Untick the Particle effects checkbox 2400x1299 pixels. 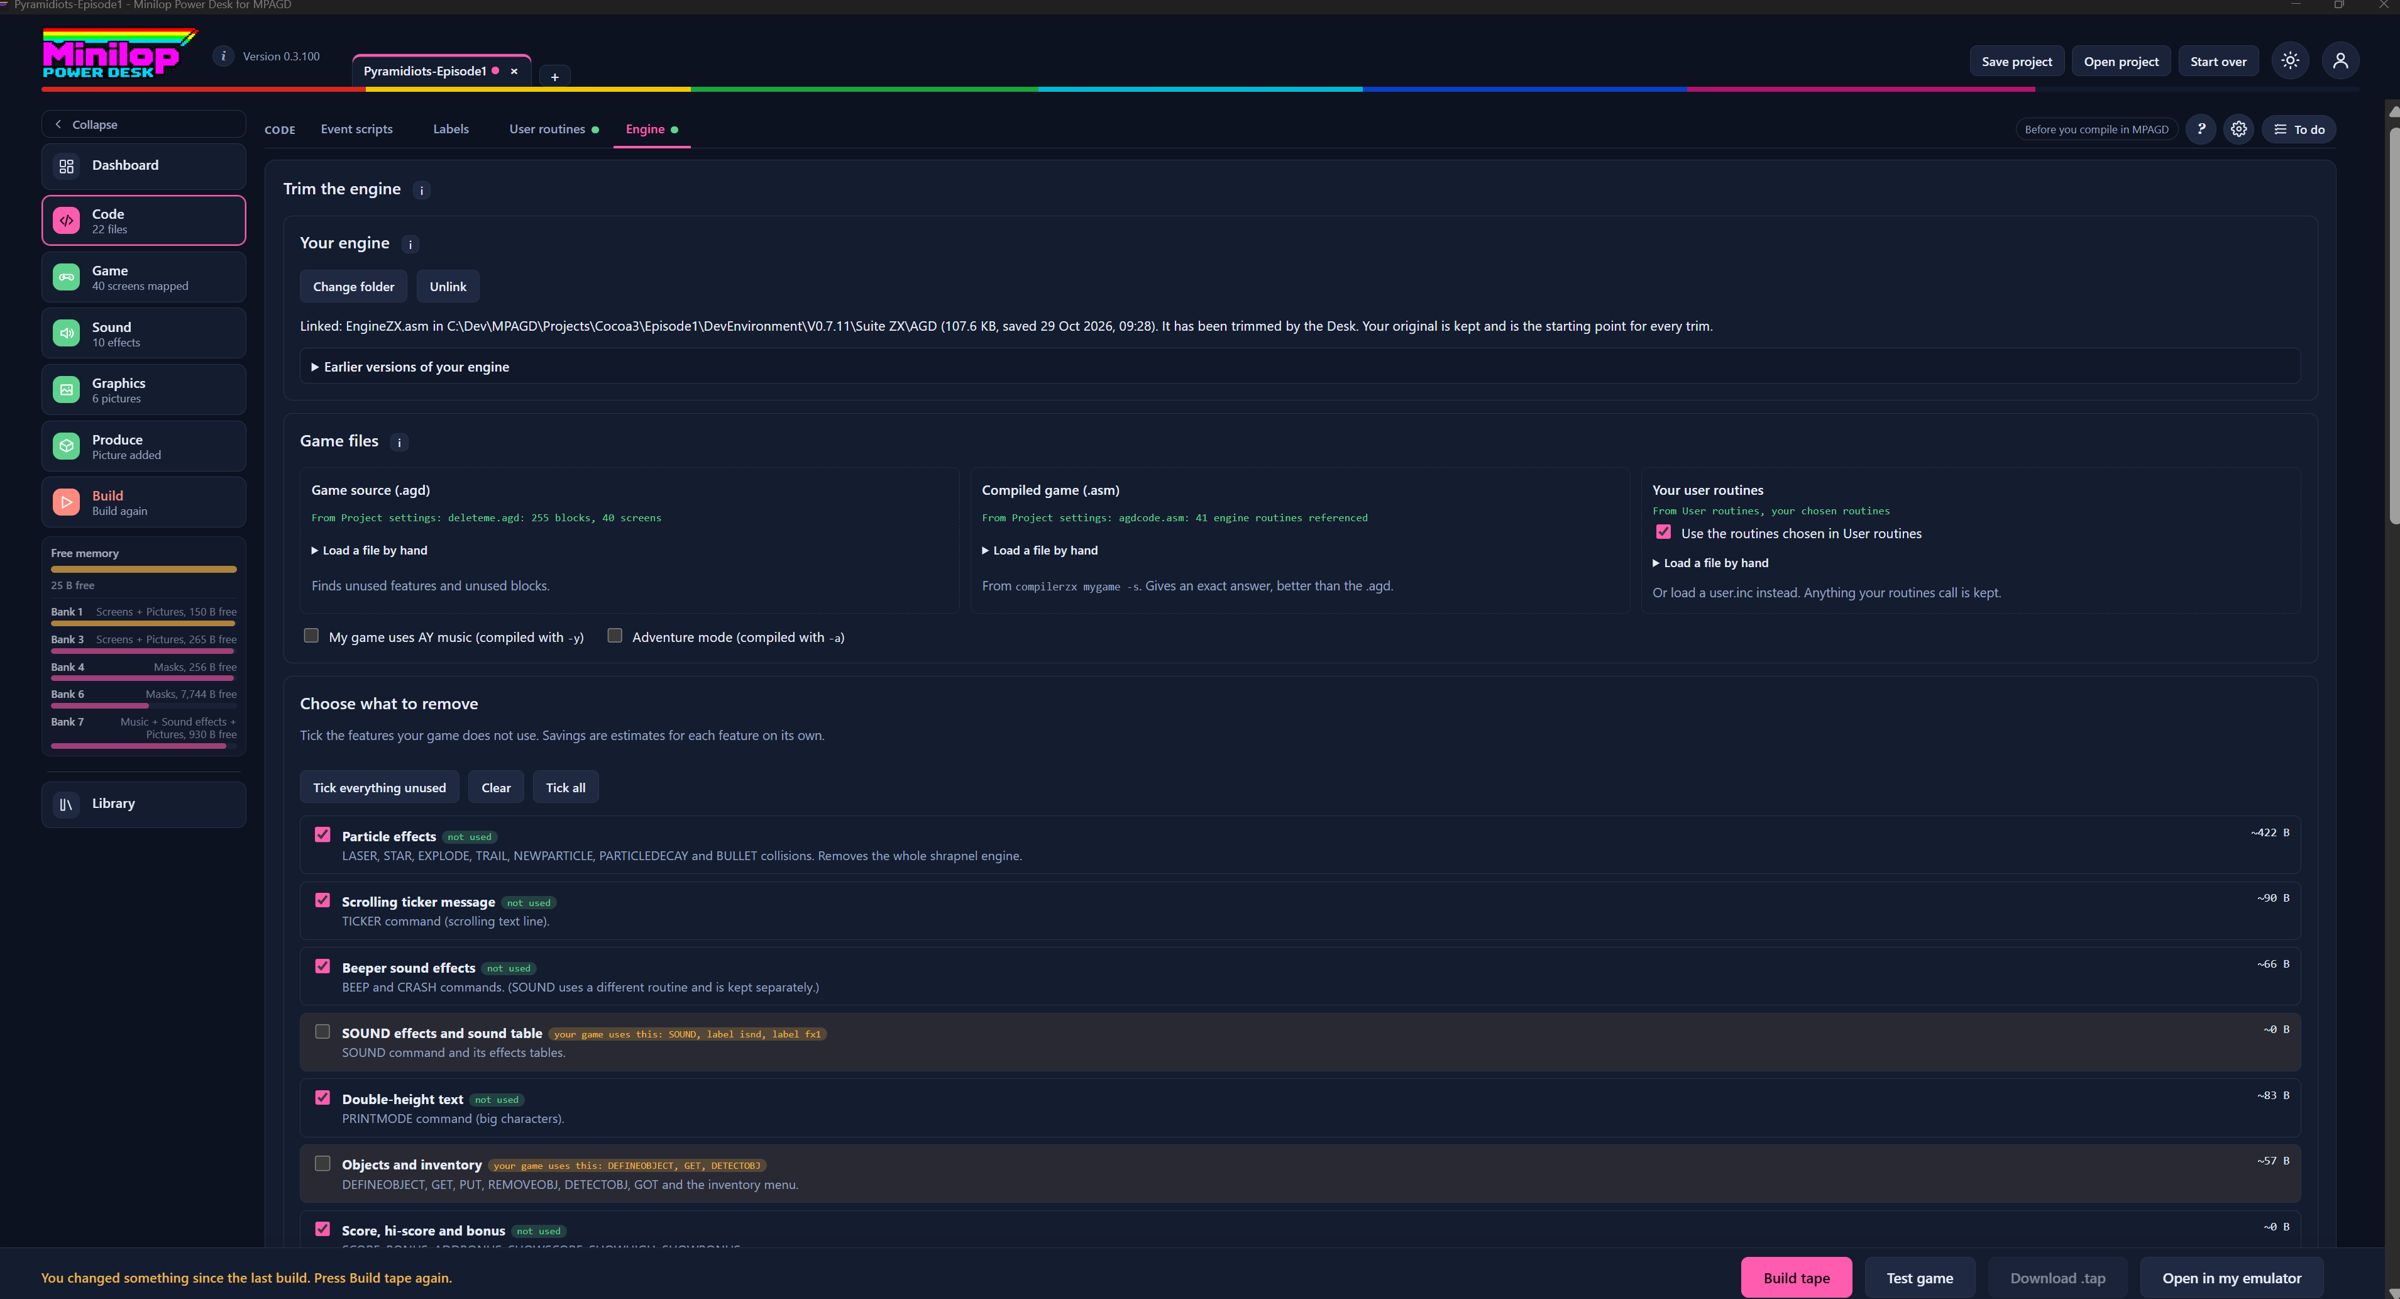322,834
